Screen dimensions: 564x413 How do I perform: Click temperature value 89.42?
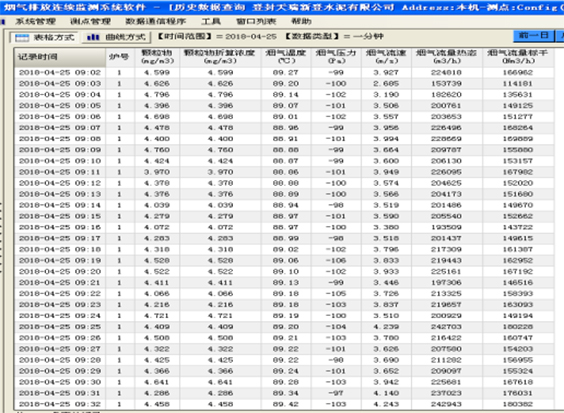tap(286, 404)
